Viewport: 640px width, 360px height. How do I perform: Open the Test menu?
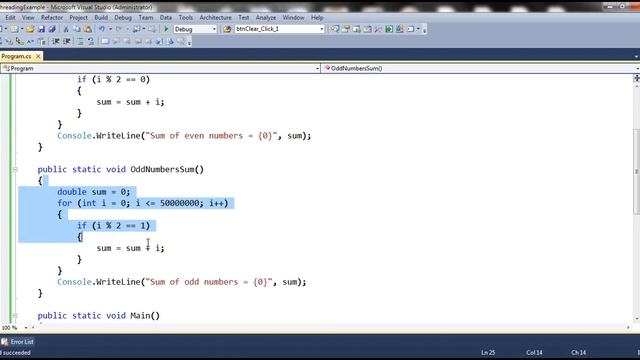click(x=244, y=18)
